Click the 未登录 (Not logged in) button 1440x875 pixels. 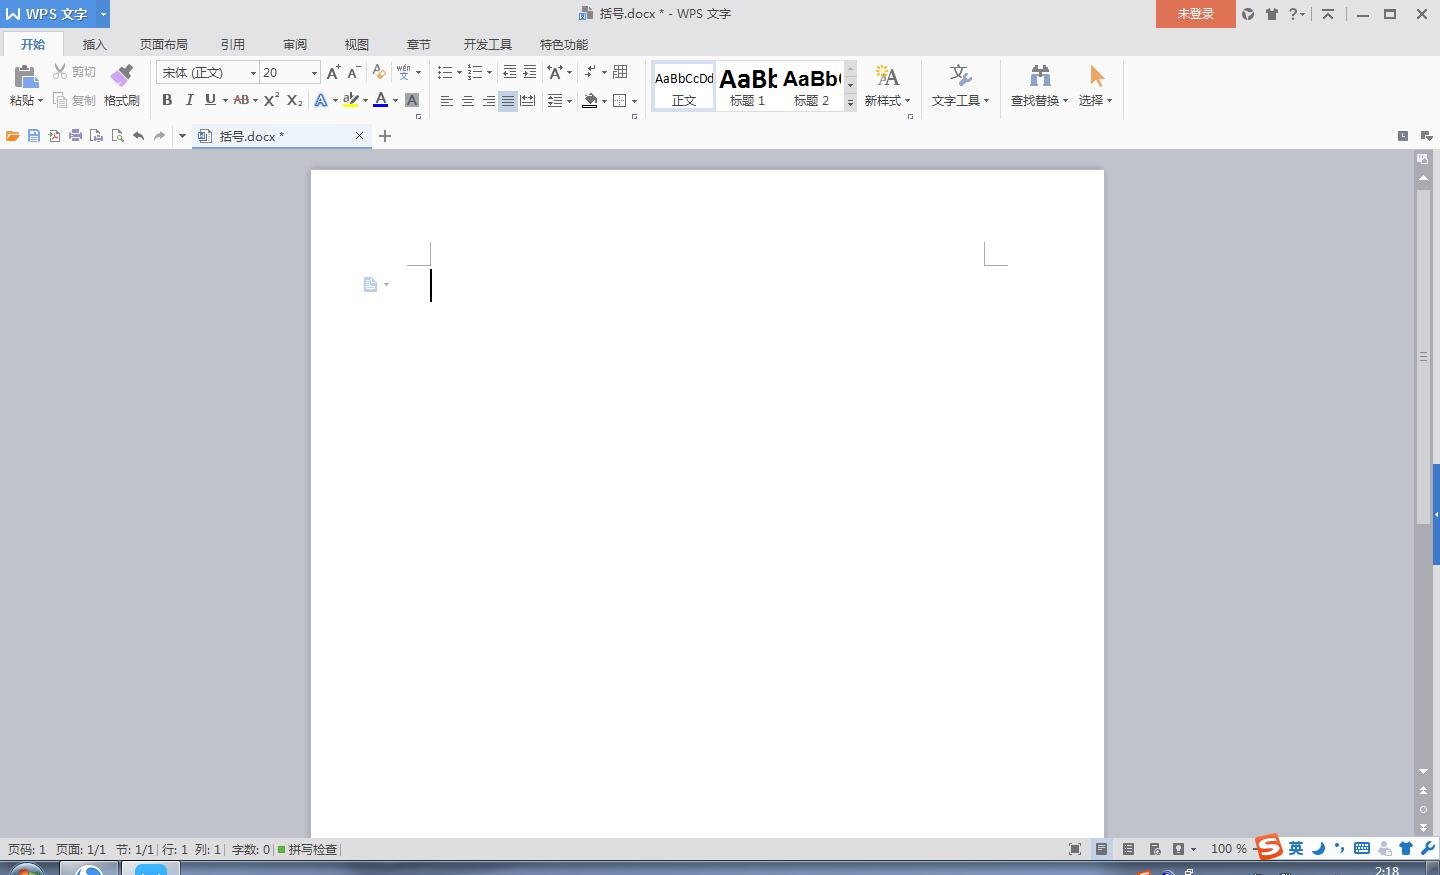pyautogui.click(x=1196, y=14)
